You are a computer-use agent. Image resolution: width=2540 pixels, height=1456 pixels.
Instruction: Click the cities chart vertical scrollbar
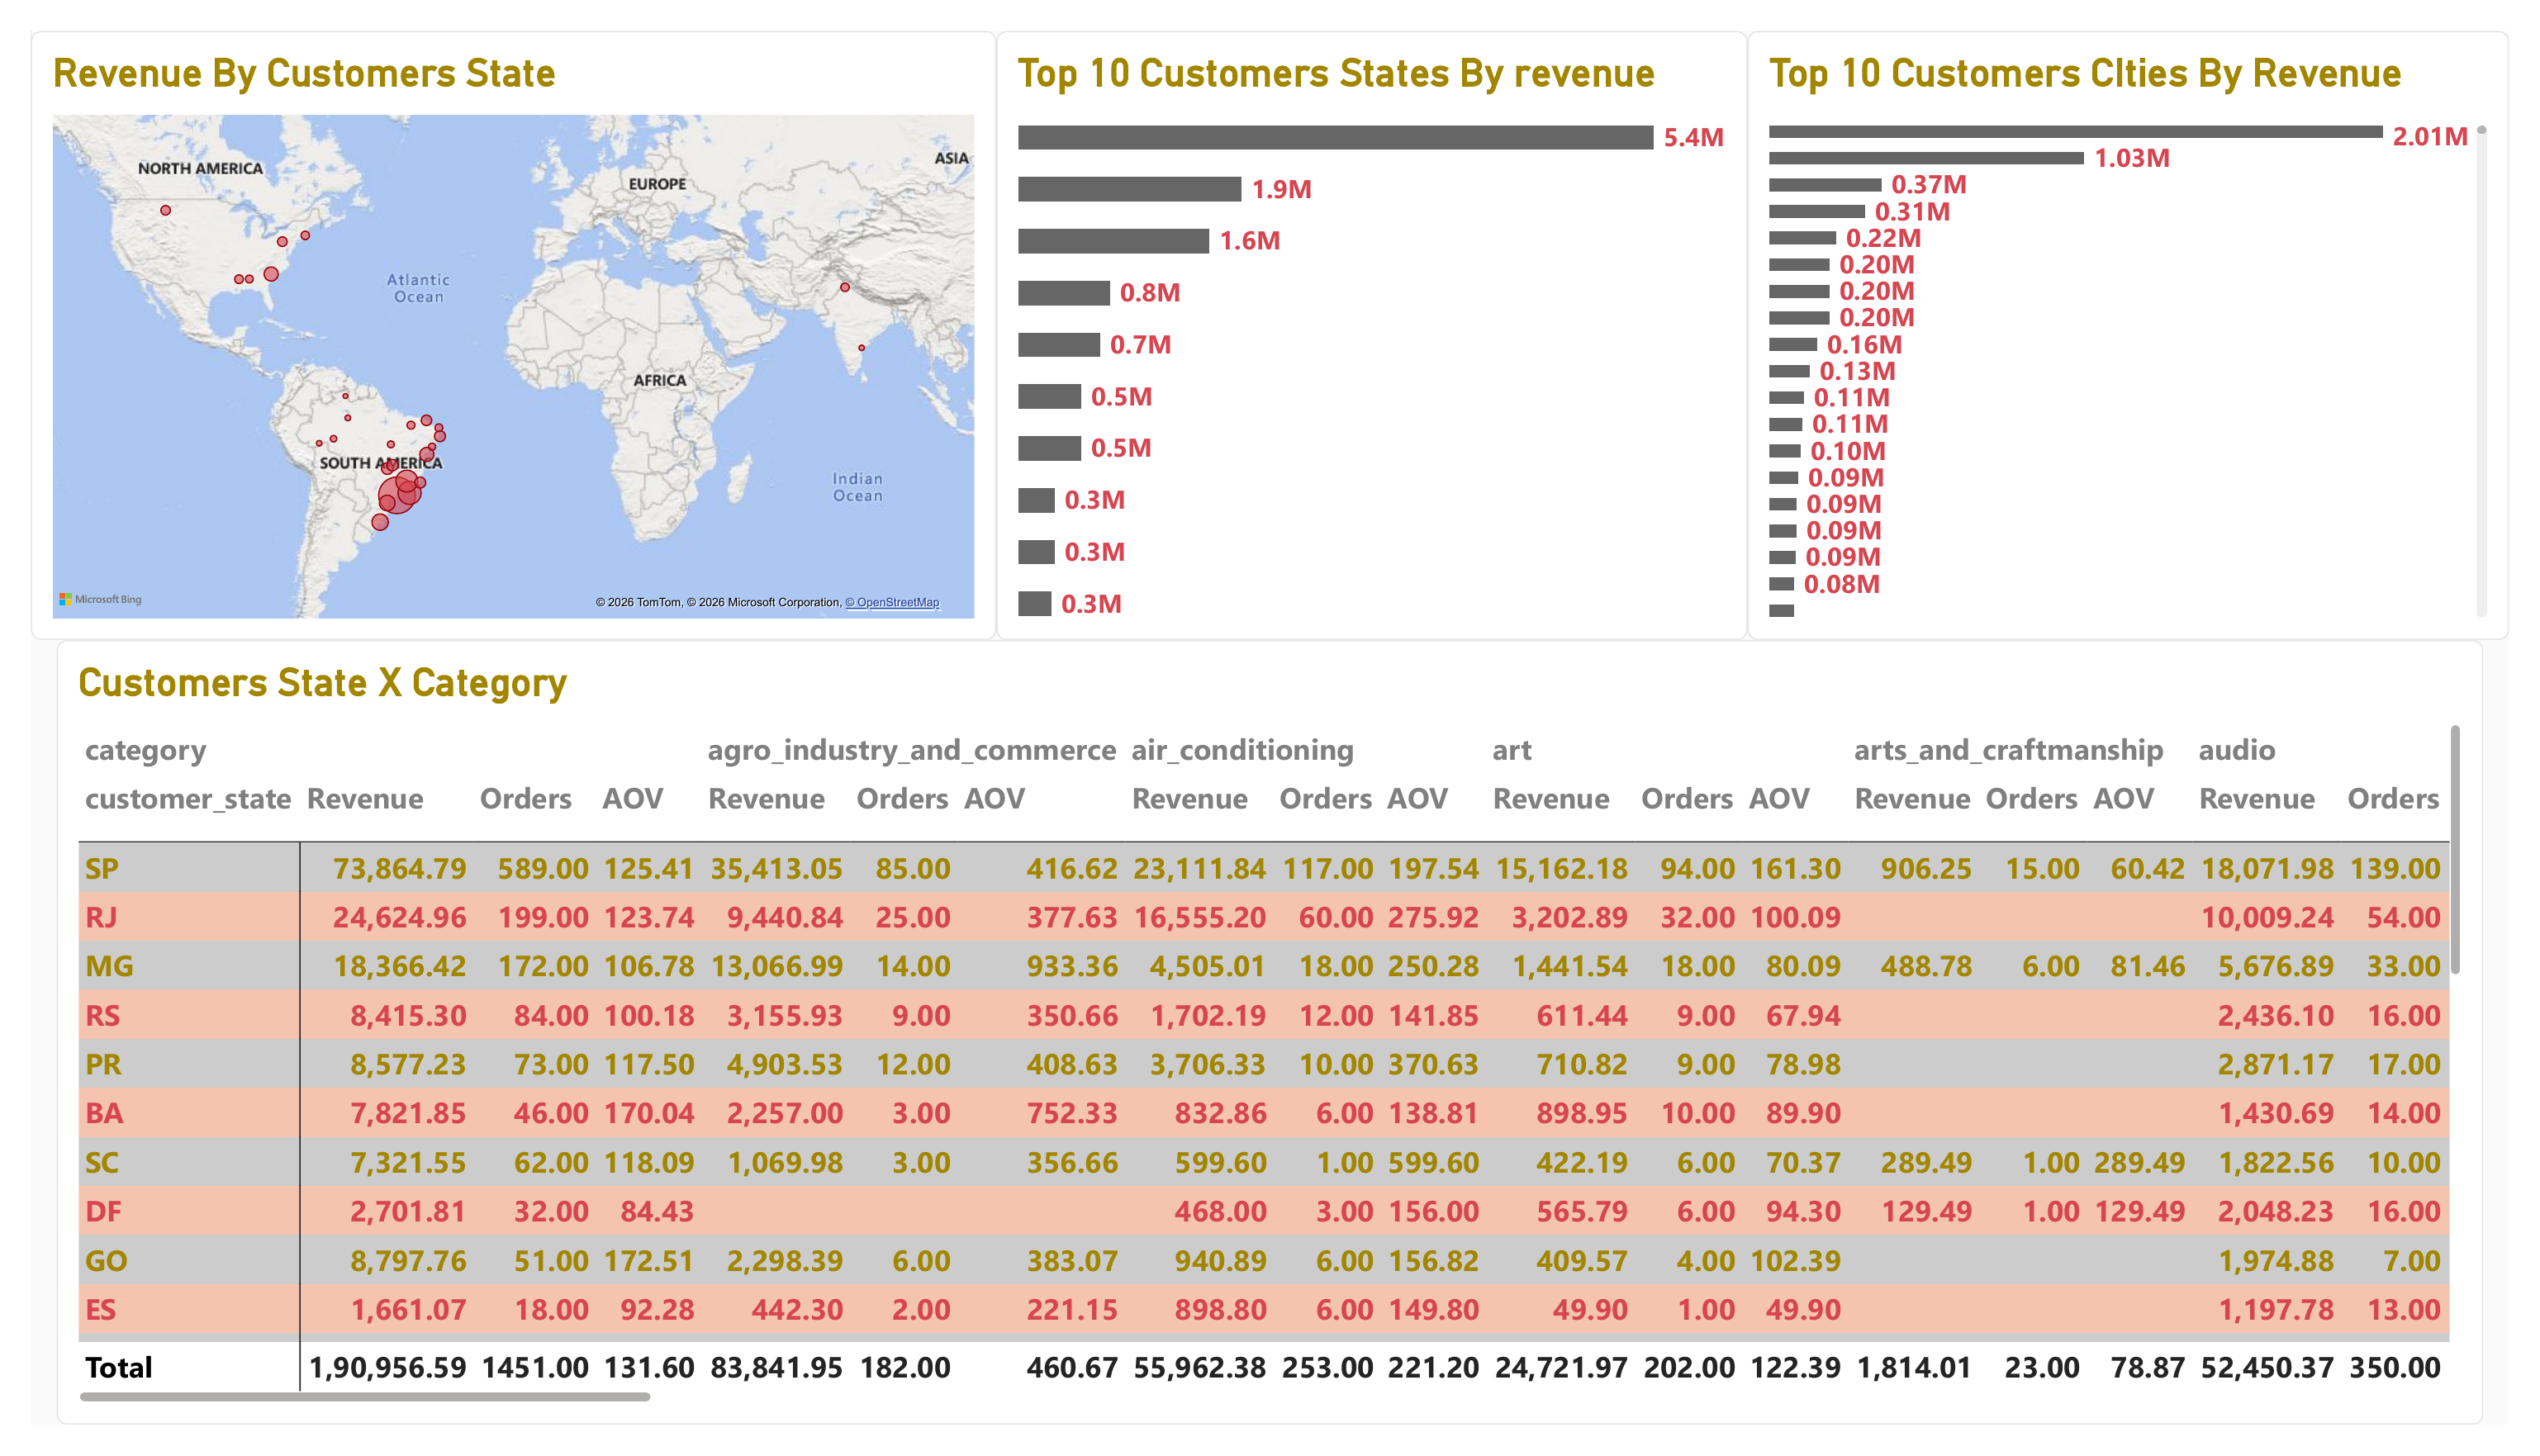click(x=2481, y=370)
